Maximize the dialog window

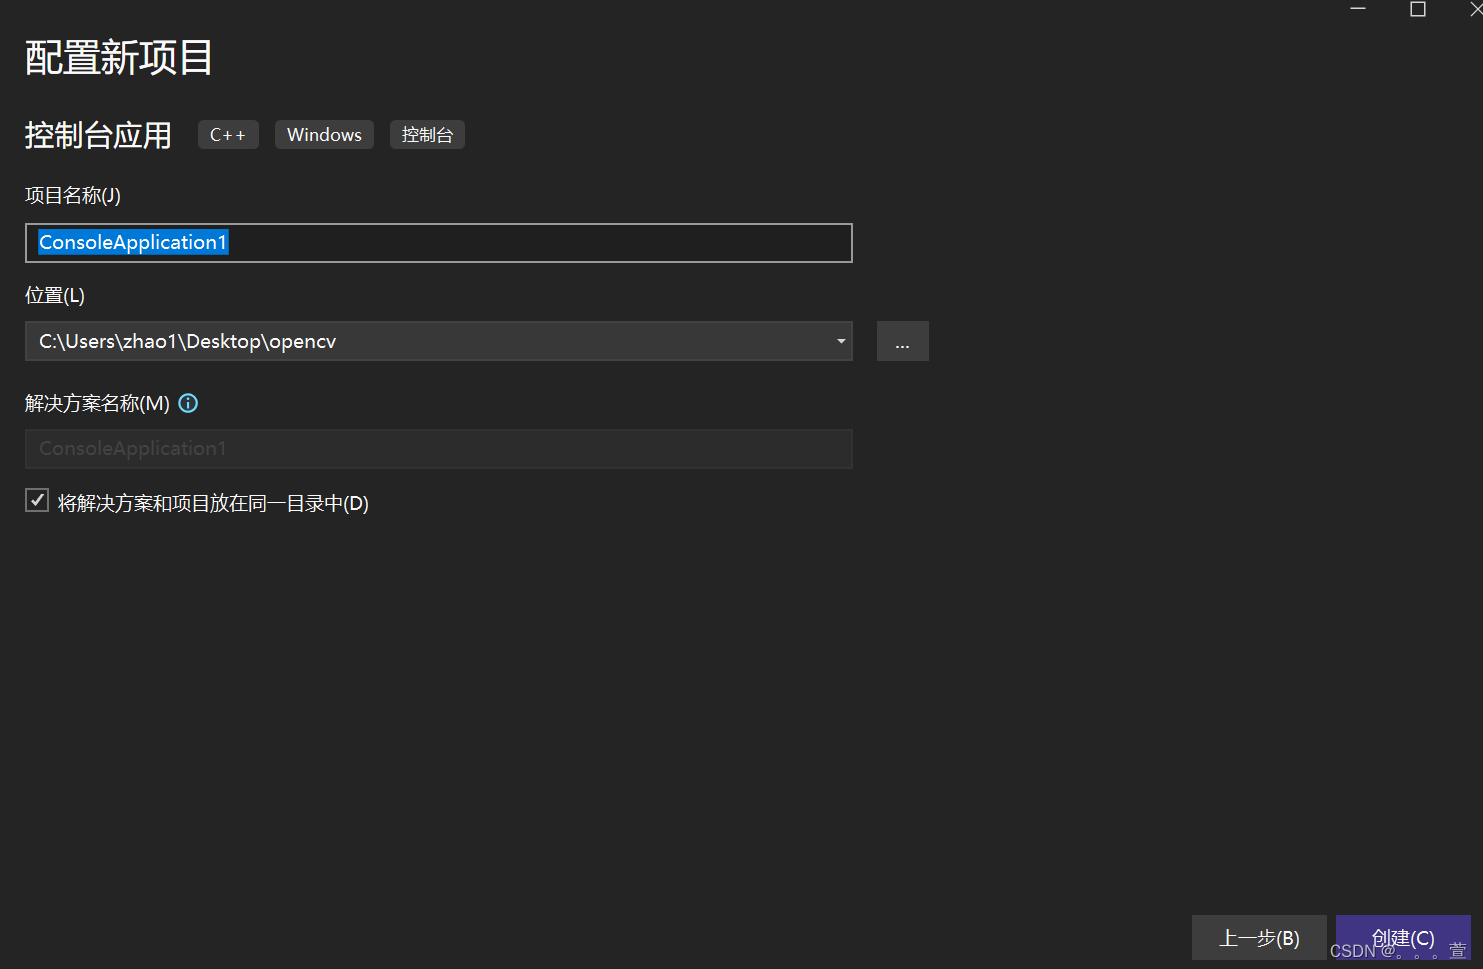point(1417,8)
